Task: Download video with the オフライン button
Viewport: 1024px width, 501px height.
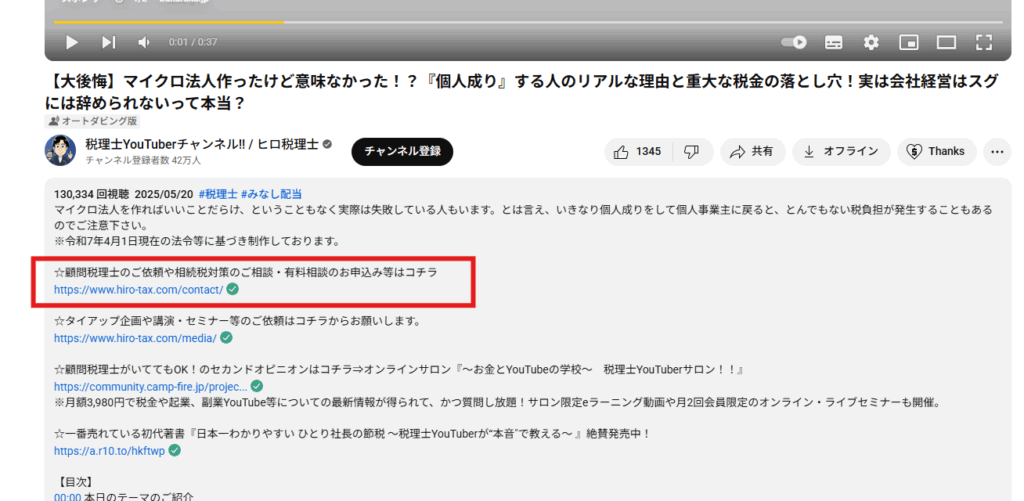Action: click(x=841, y=151)
